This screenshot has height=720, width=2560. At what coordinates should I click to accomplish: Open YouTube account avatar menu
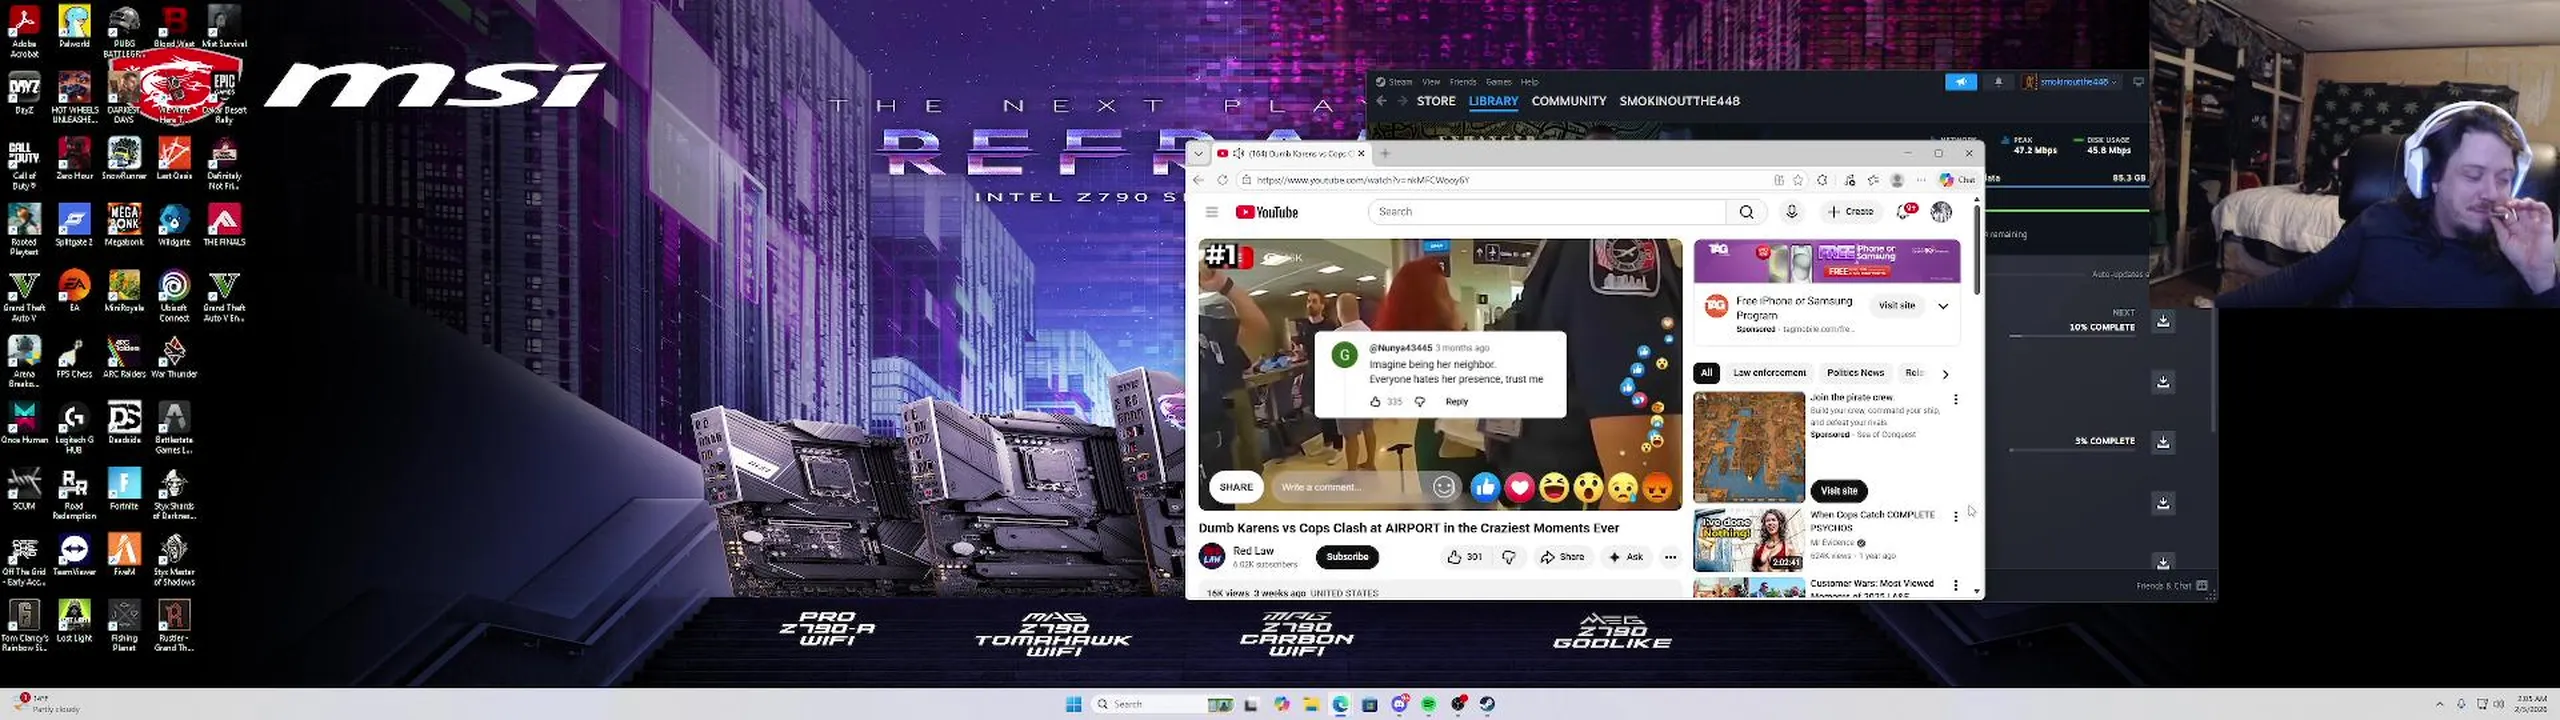tap(1941, 211)
